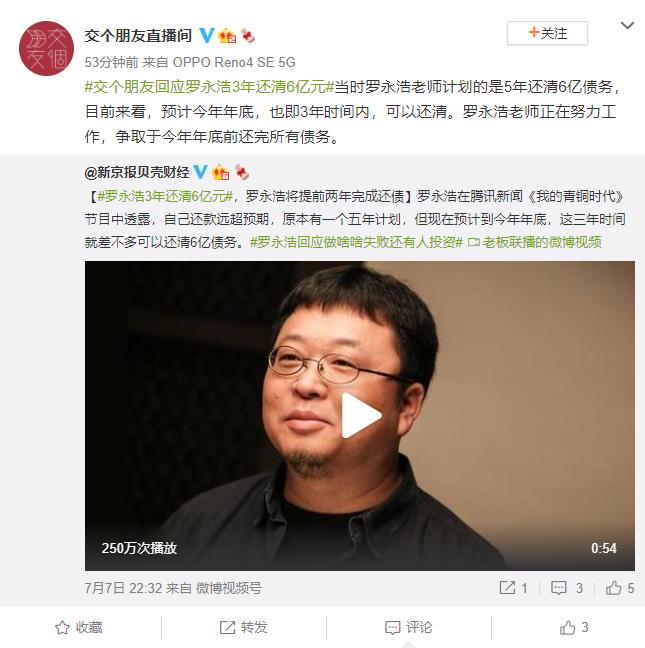Click the blue V badge beside 新京报贝壳财经
The height and width of the screenshot is (648, 645).
click(201, 172)
